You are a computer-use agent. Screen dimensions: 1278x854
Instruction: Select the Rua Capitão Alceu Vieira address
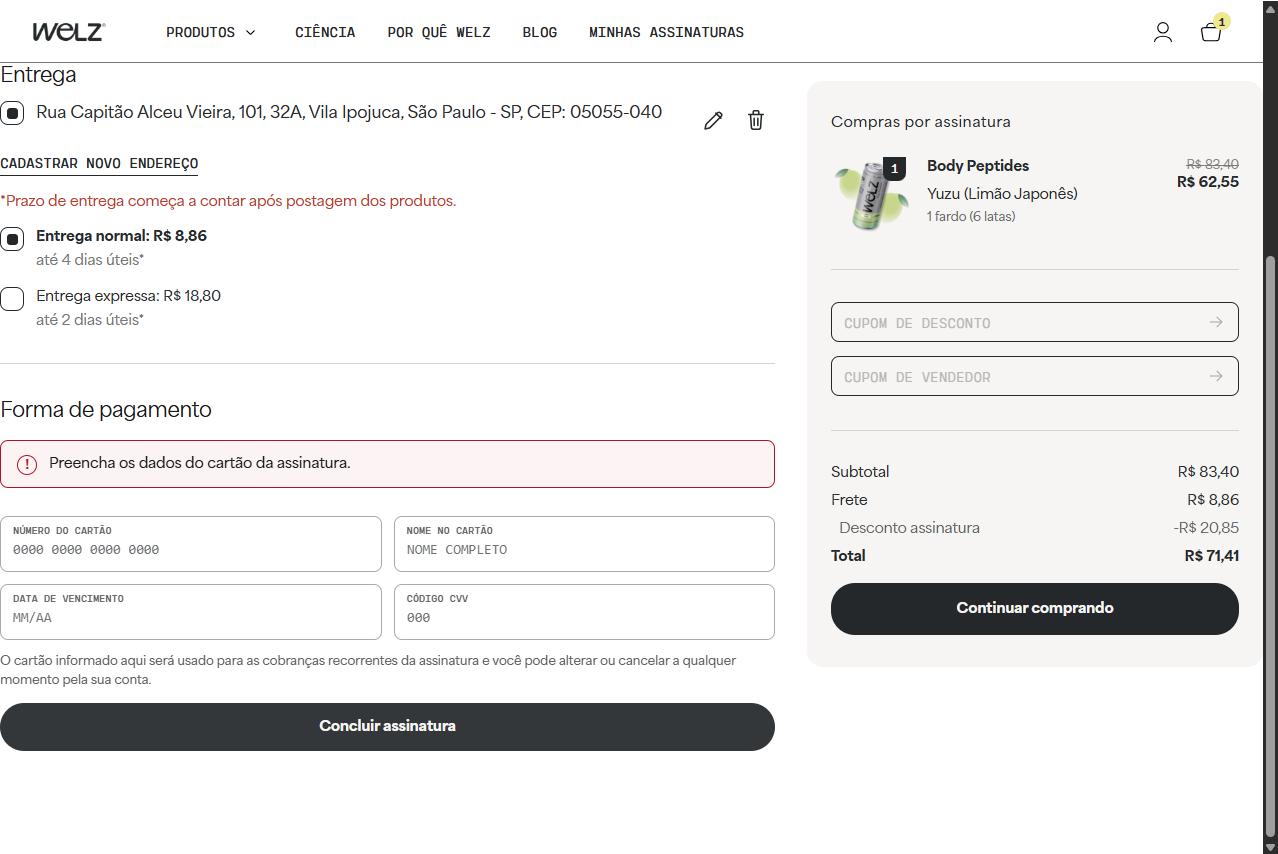click(12, 113)
